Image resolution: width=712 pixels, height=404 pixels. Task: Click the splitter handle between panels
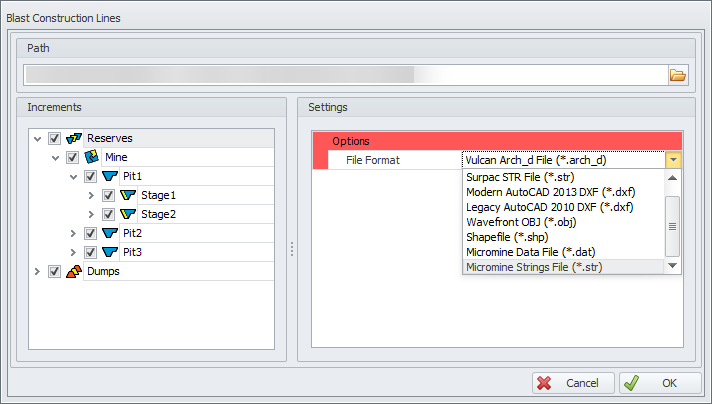tap(292, 249)
